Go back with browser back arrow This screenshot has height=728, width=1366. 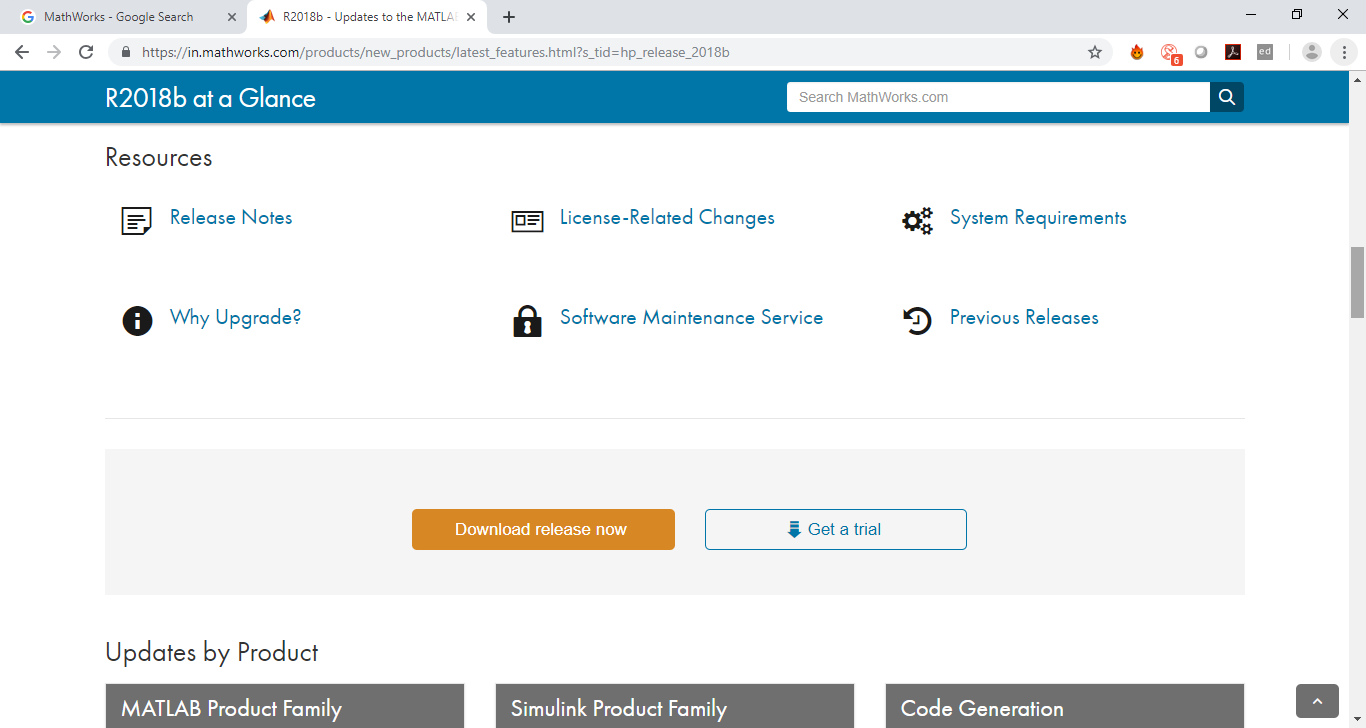[22, 52]
